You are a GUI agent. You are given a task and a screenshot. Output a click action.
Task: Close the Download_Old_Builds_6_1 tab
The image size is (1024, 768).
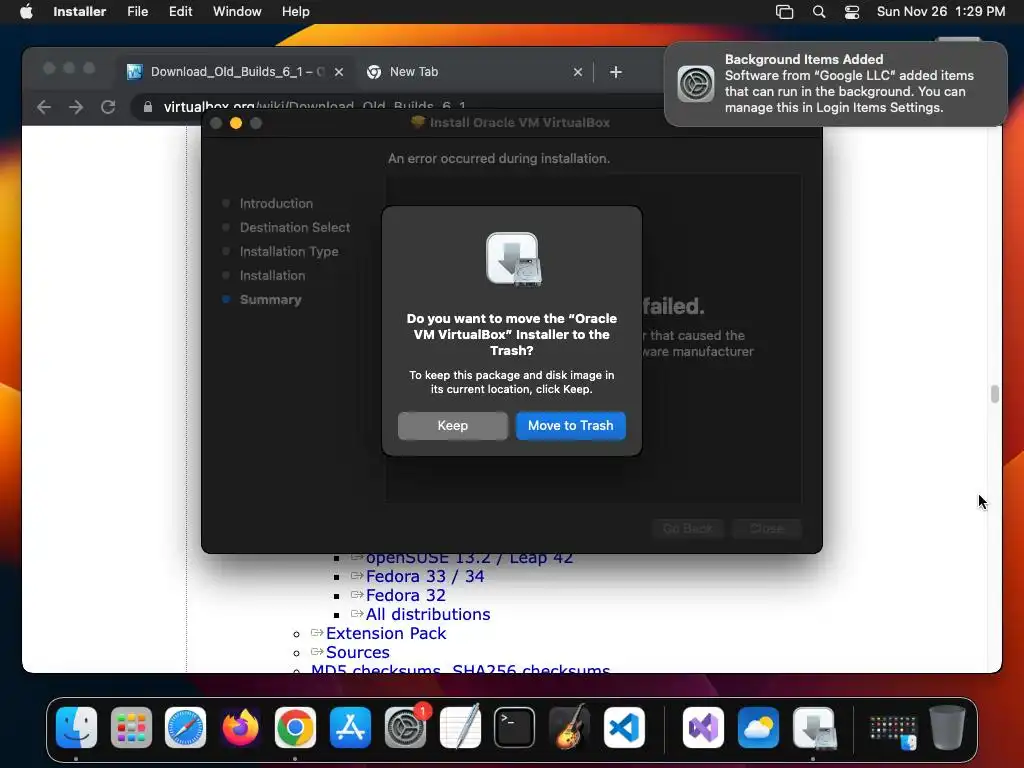339,72
